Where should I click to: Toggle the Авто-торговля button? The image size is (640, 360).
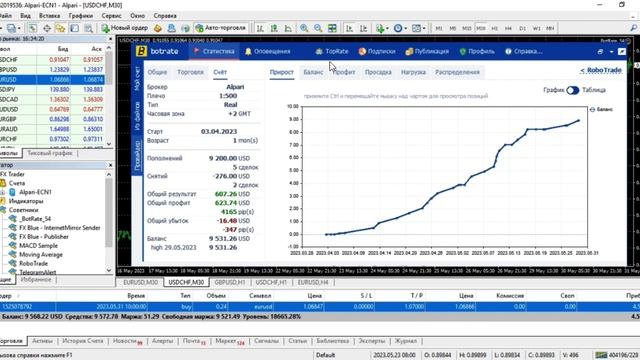point(221,28)
